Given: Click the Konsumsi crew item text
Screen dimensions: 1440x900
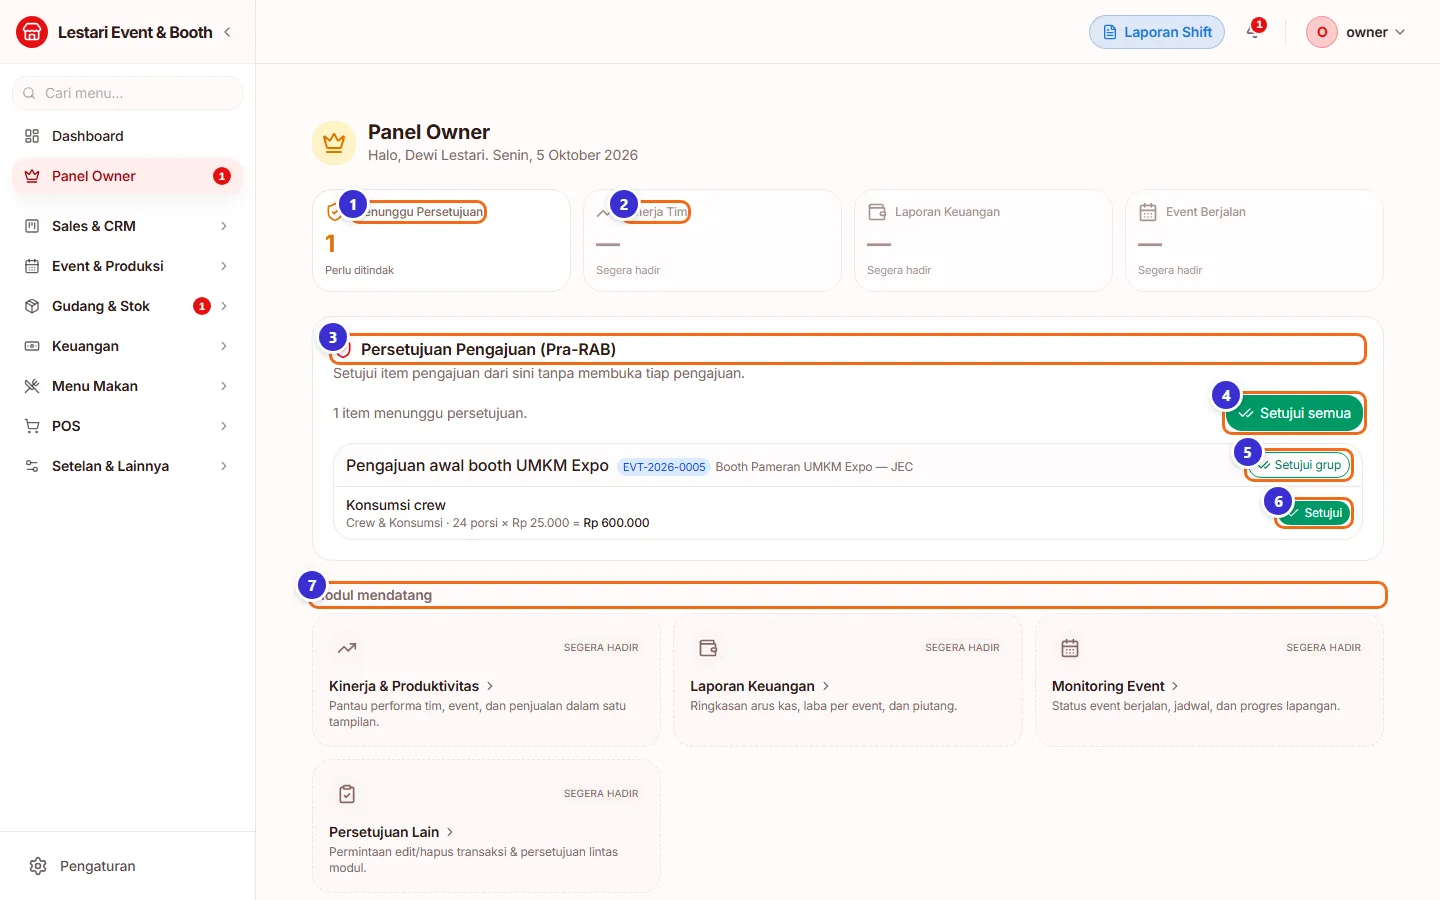Looking at the screenshot, I should pyautogui.click(x=396, y=505).
